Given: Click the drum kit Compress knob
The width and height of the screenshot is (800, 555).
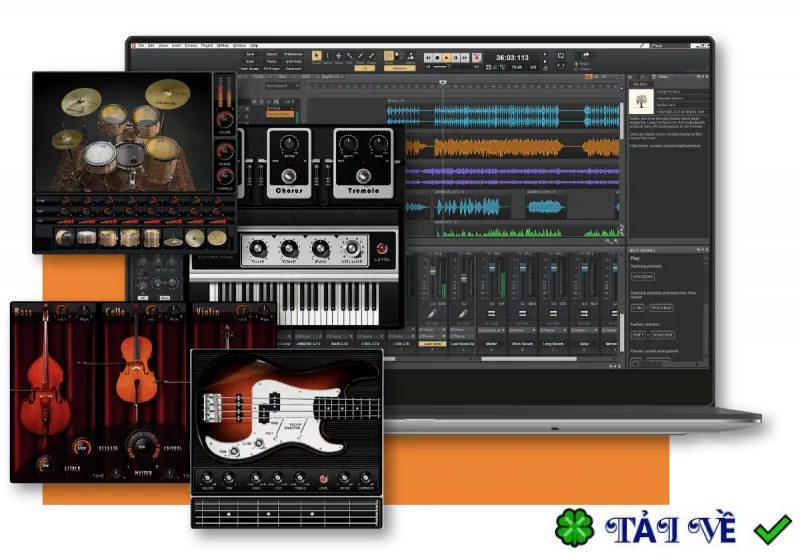Looking at the screenshot, I should [x=224, y=176].
